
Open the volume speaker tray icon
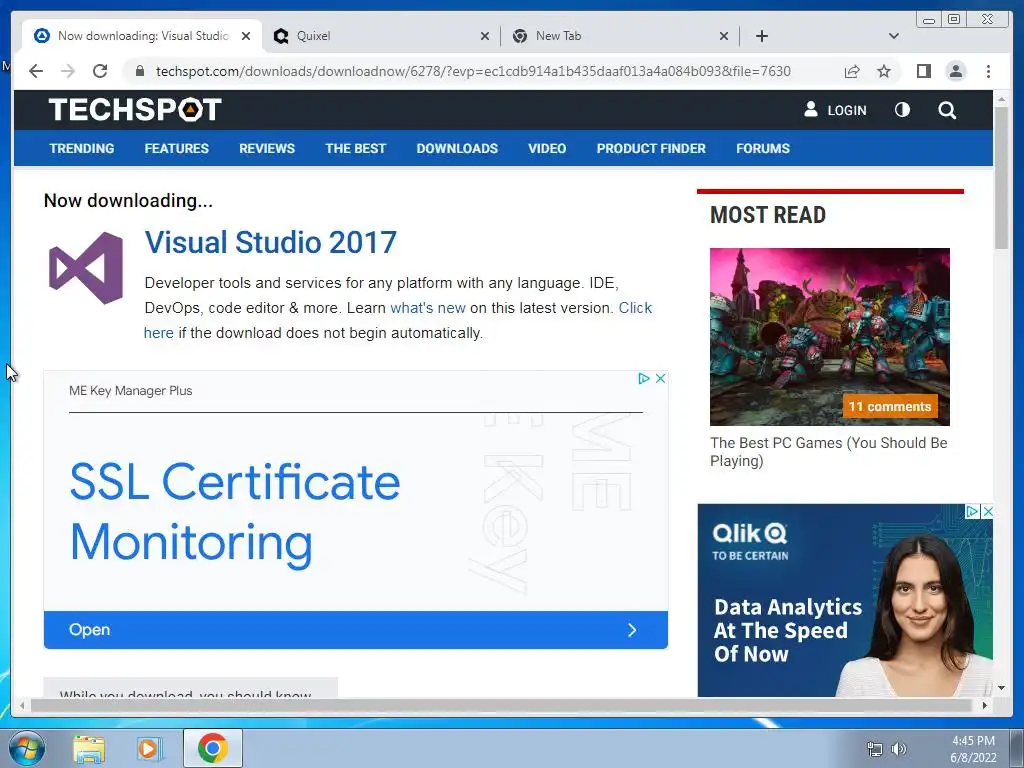point(899,749)
